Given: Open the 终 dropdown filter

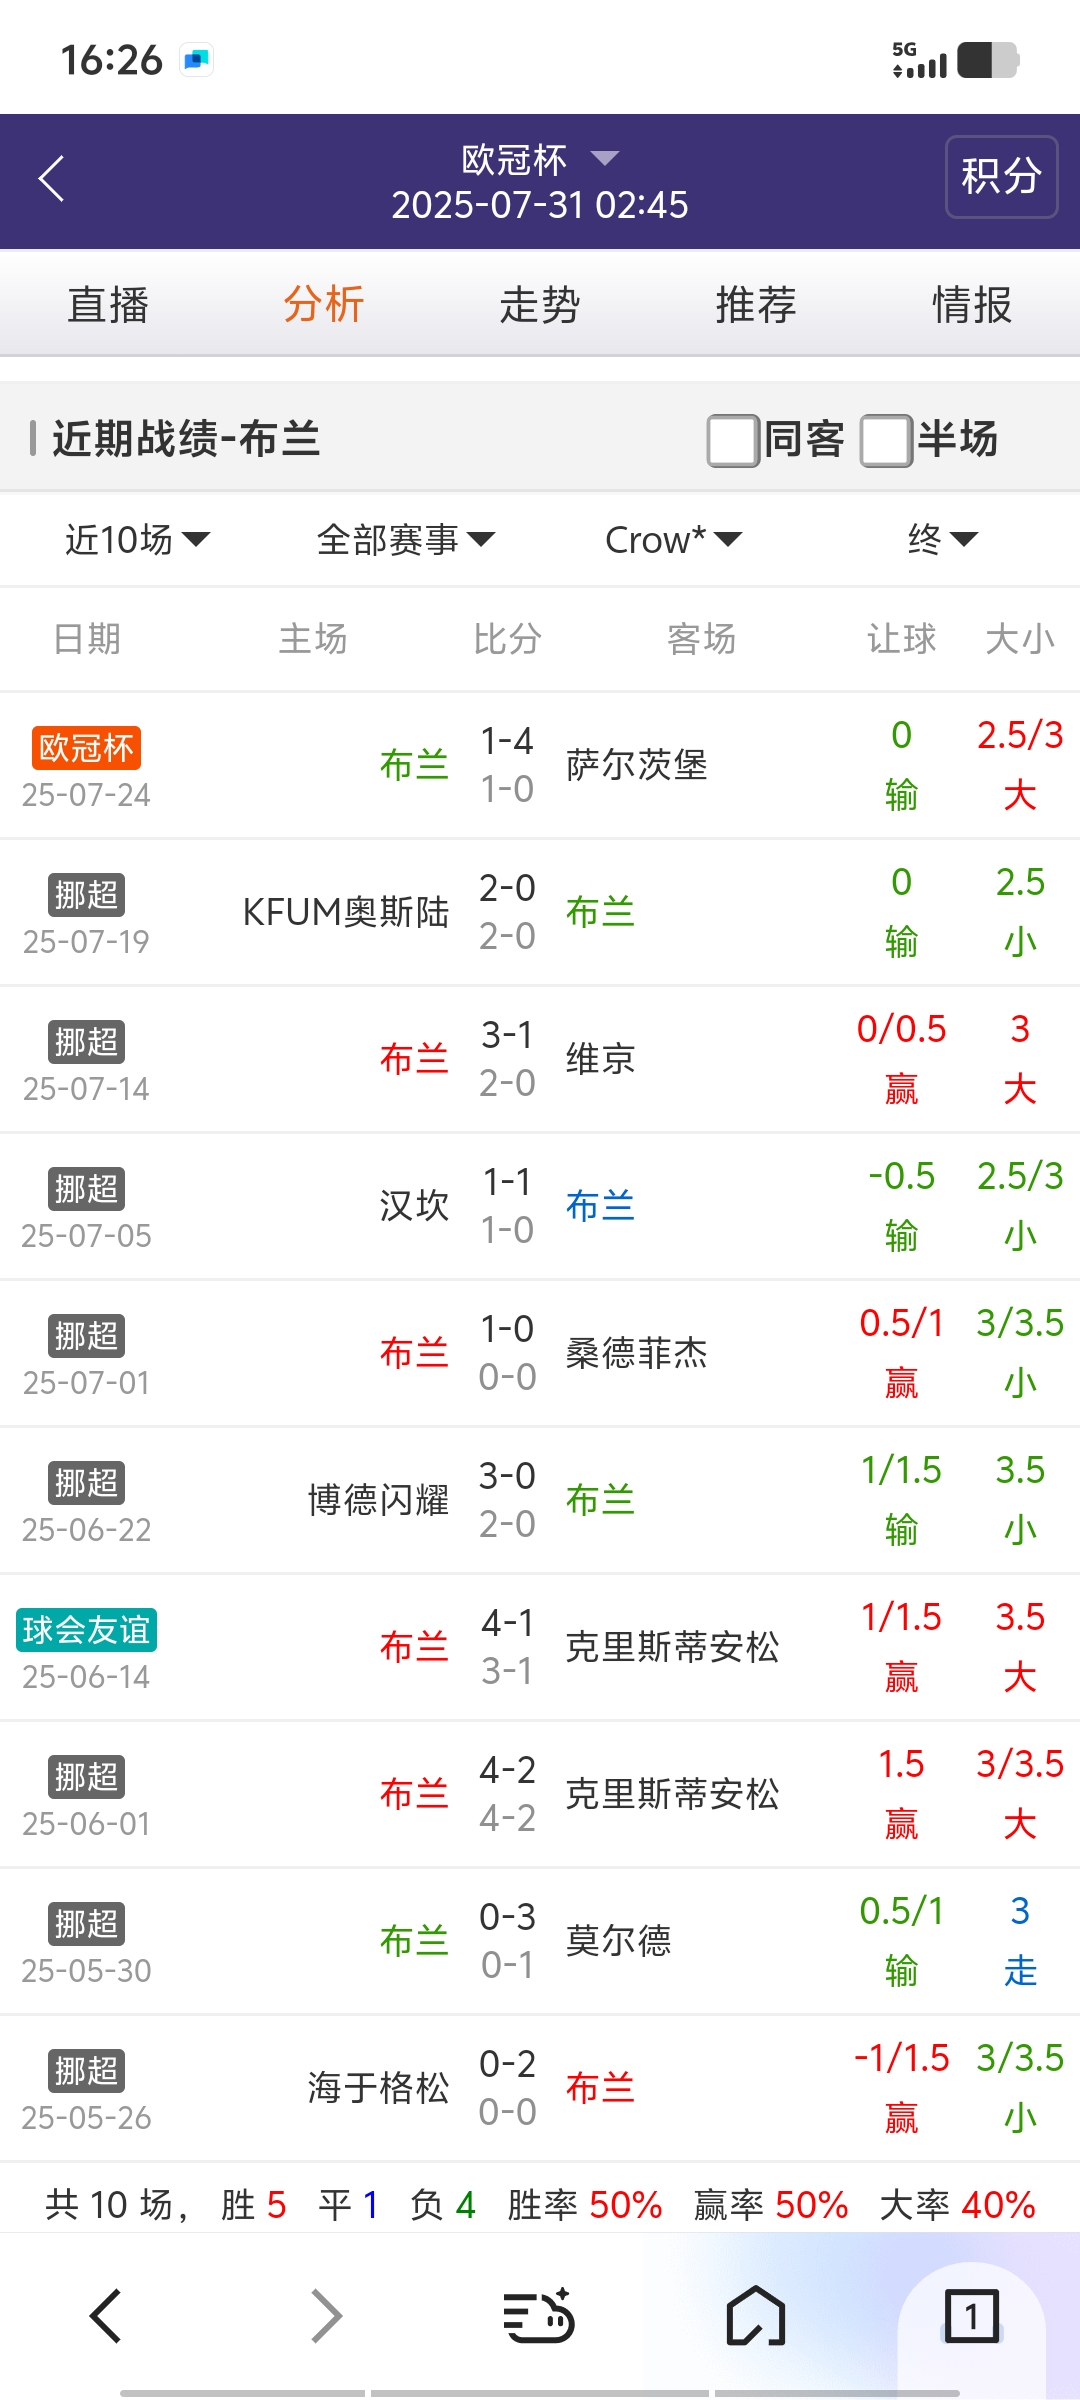Looking at the screenshot, I should 941,540.
